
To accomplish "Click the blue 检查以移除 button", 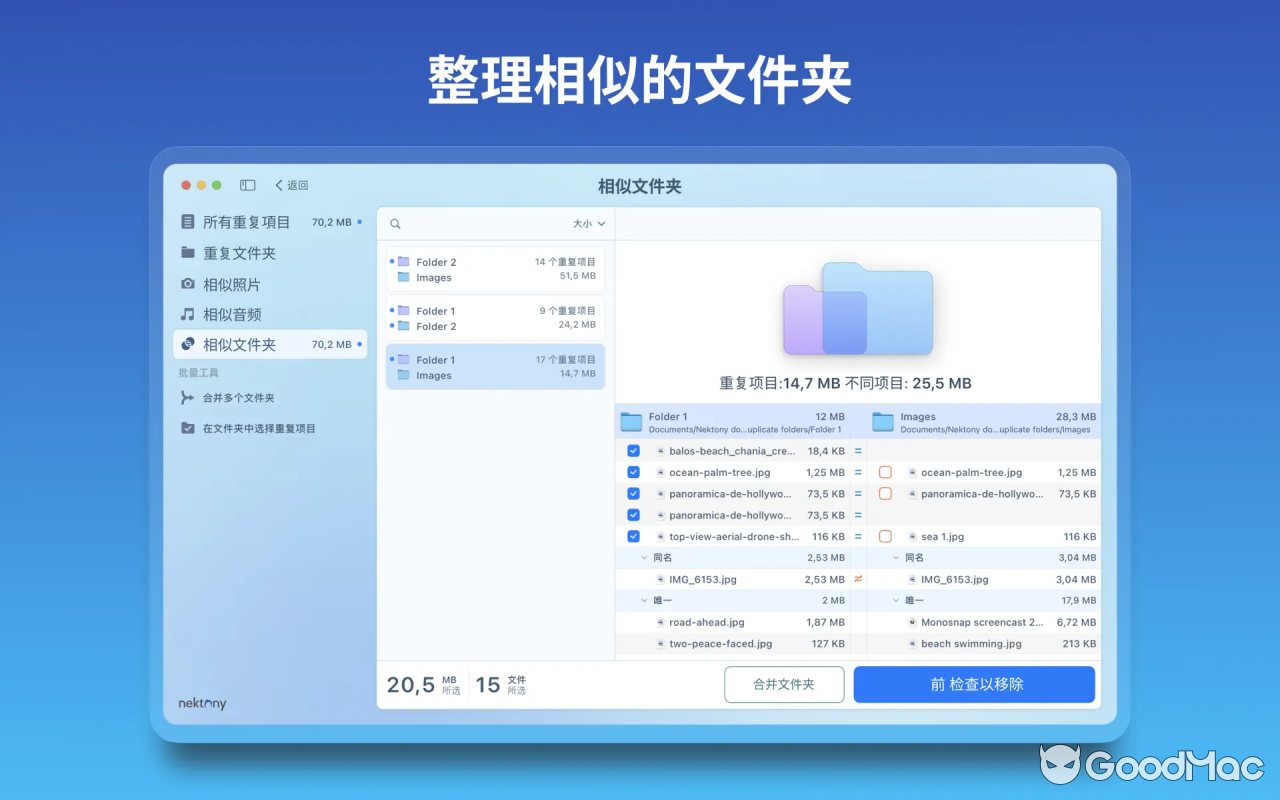I will click(973, 684).
